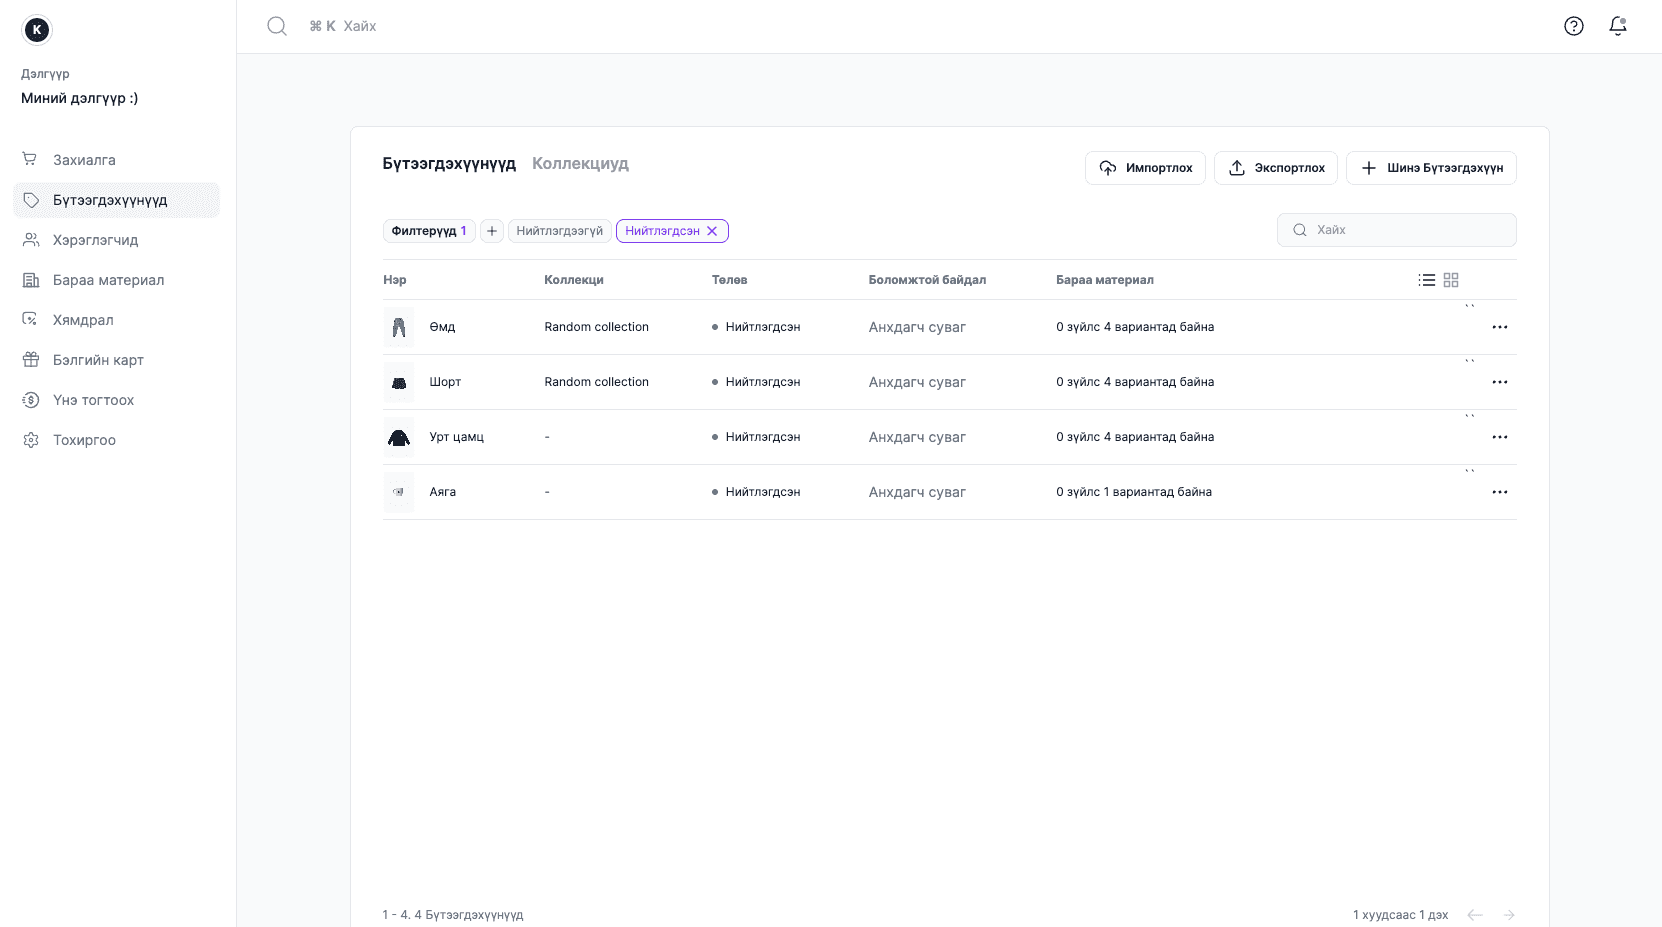Screen dimensions: 1662x927
Task: Click the Шорт product name
Action: [x=445, y=382]
